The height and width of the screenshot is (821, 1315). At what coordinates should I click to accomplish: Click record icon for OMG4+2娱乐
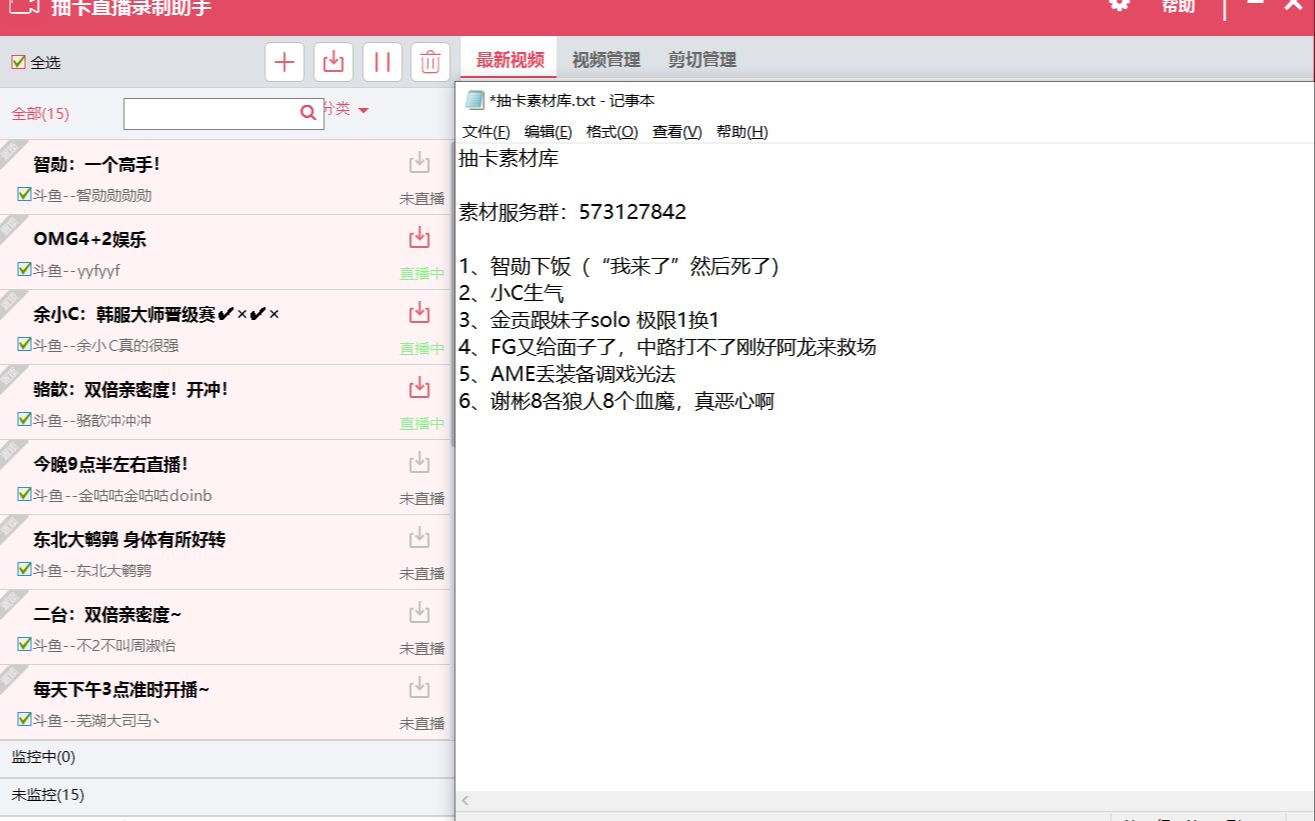(419, 238)
